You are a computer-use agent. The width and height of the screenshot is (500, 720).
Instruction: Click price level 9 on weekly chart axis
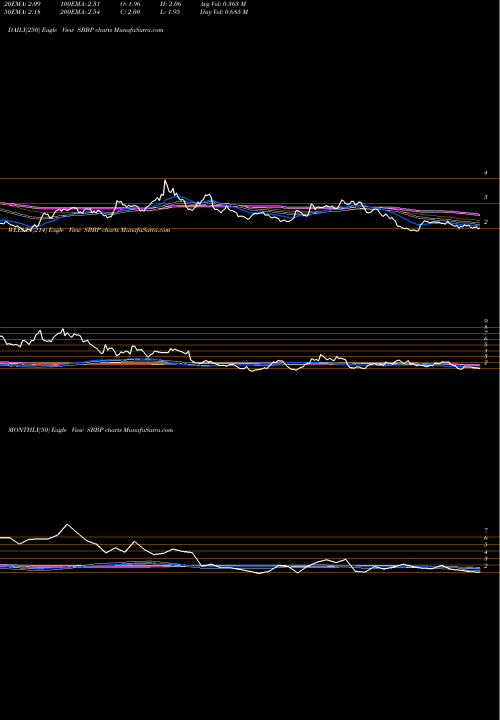pyautogui.click(x=486, y=321)
